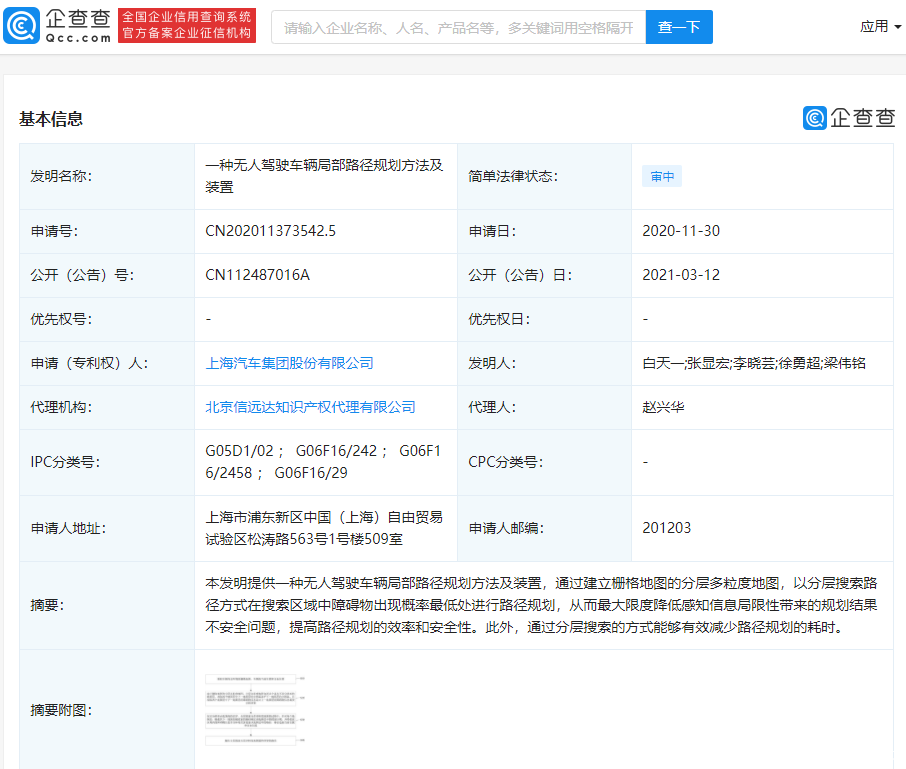
Task: Click the CPC分类号 field label
Action: [506, 462]
